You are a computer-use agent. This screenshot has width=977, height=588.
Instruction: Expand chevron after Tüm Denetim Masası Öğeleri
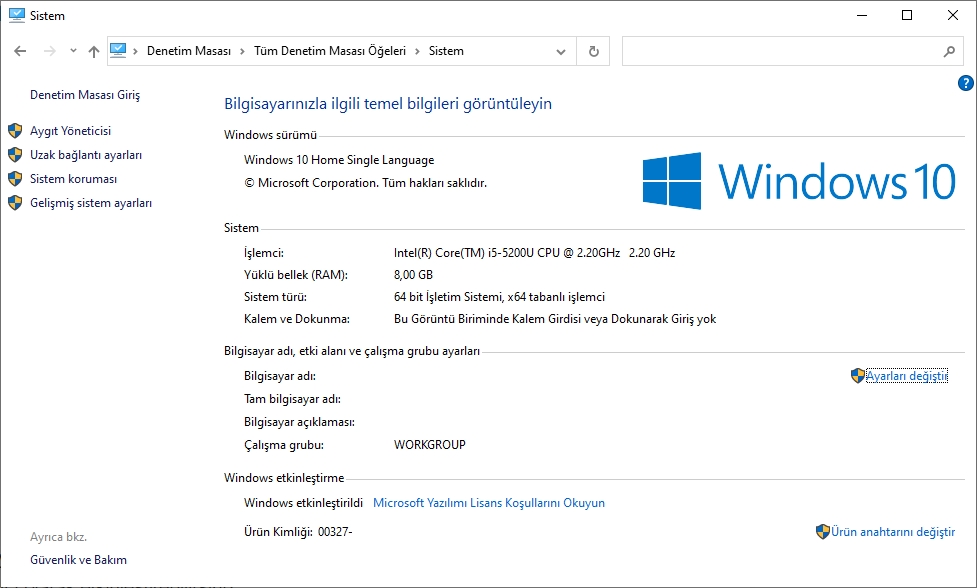[x=417, y=51]
